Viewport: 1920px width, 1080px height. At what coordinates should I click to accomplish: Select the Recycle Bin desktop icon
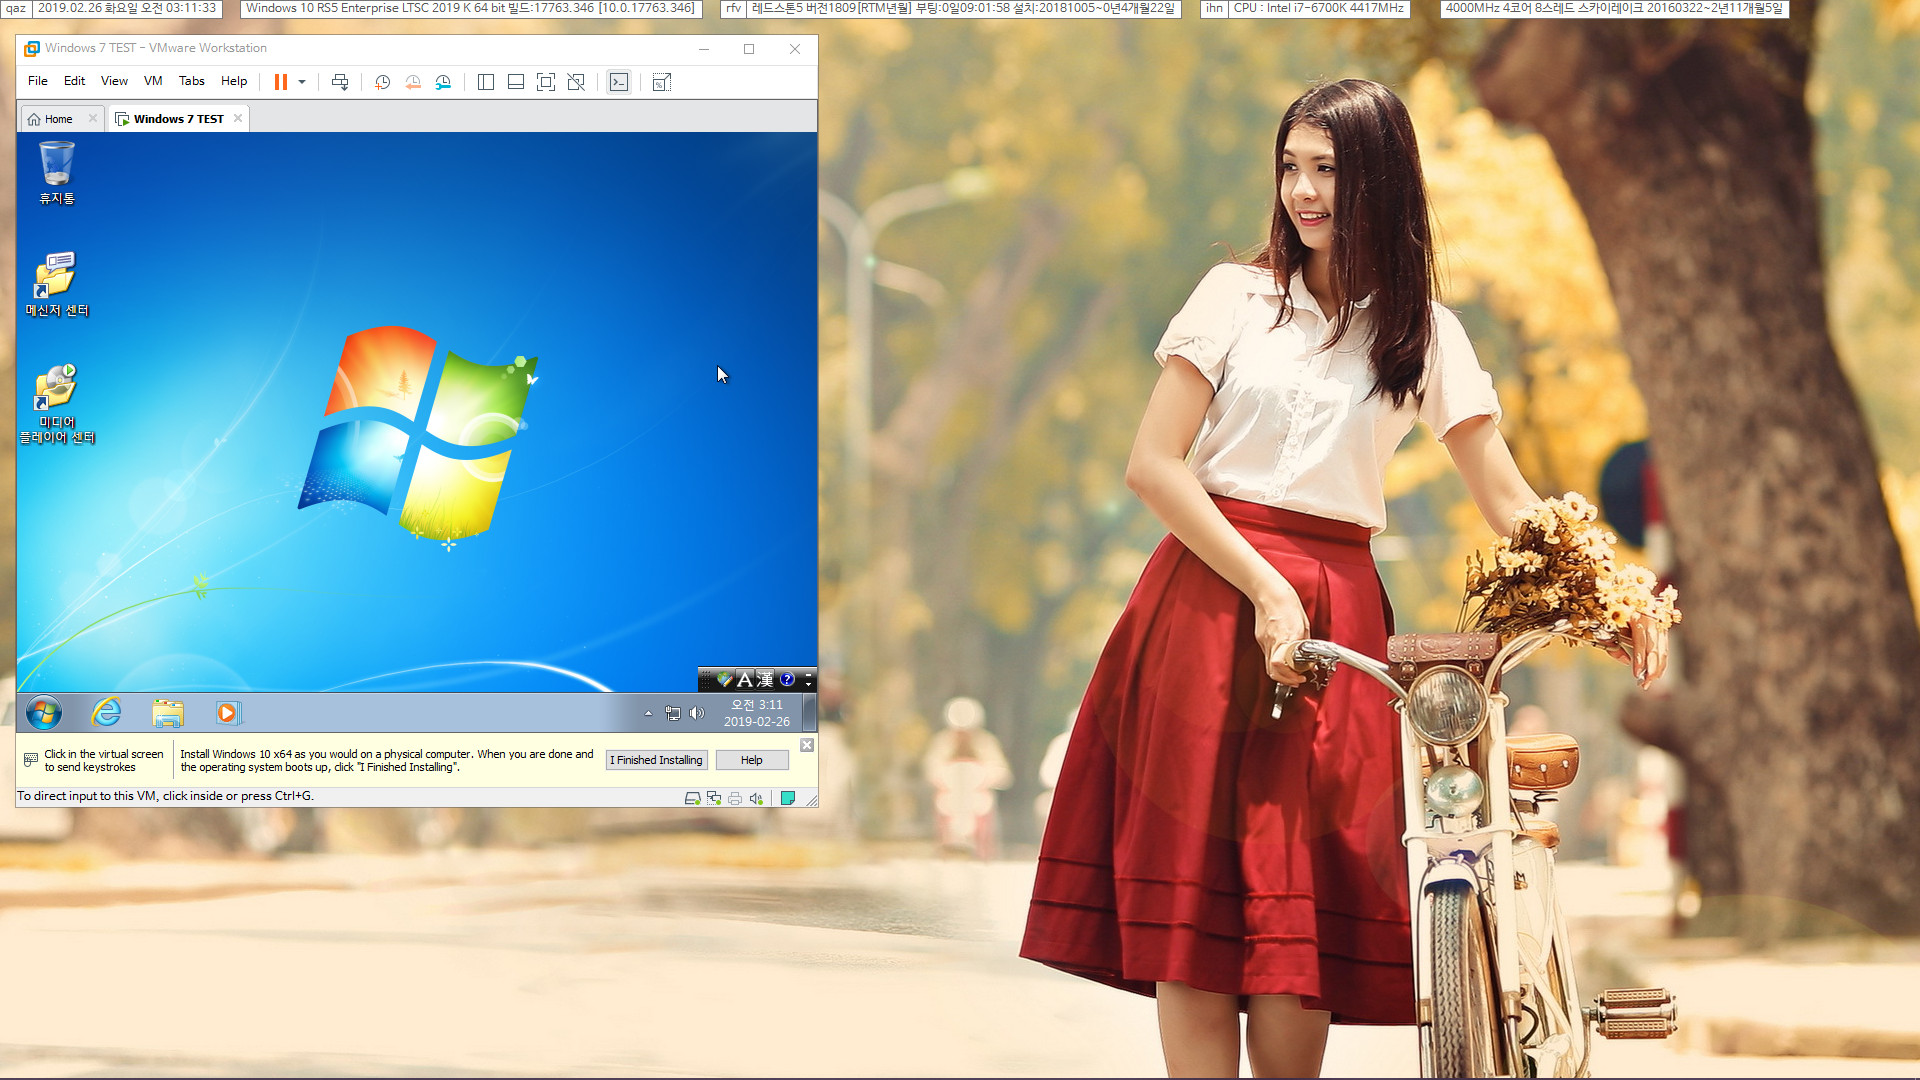click(57, 173)
